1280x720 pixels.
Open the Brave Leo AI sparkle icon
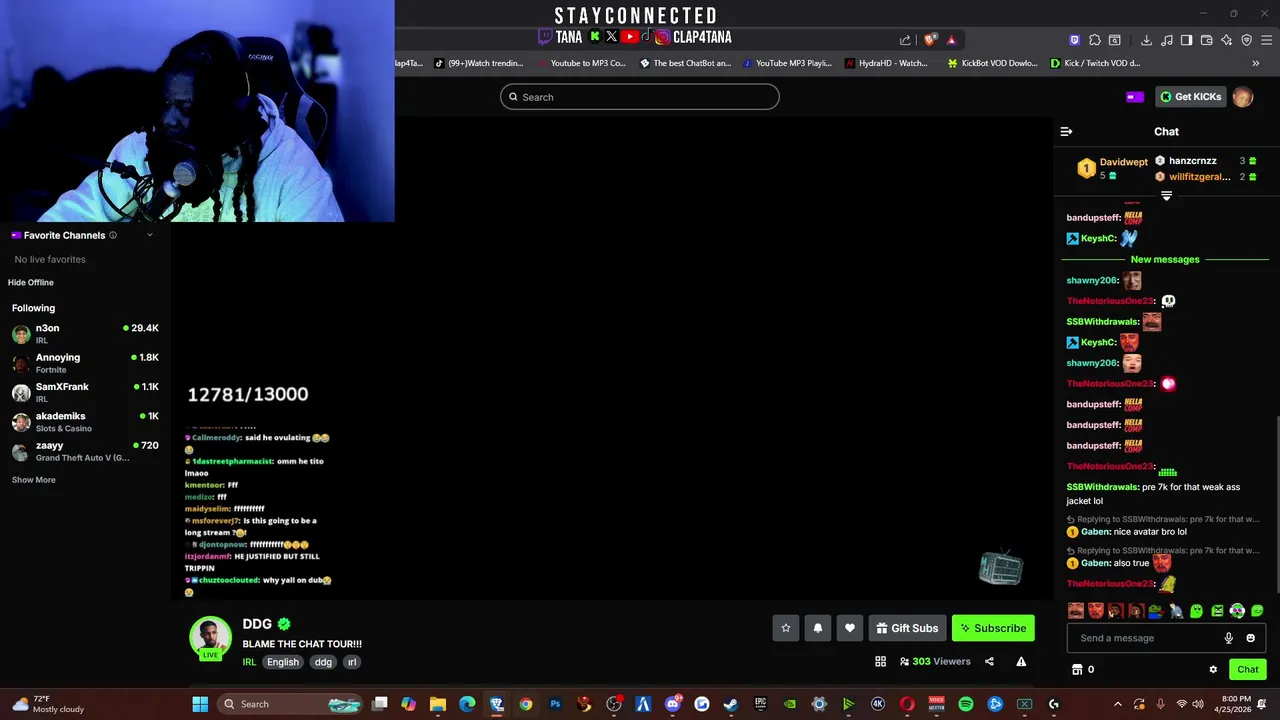[x=1227, y=40]
